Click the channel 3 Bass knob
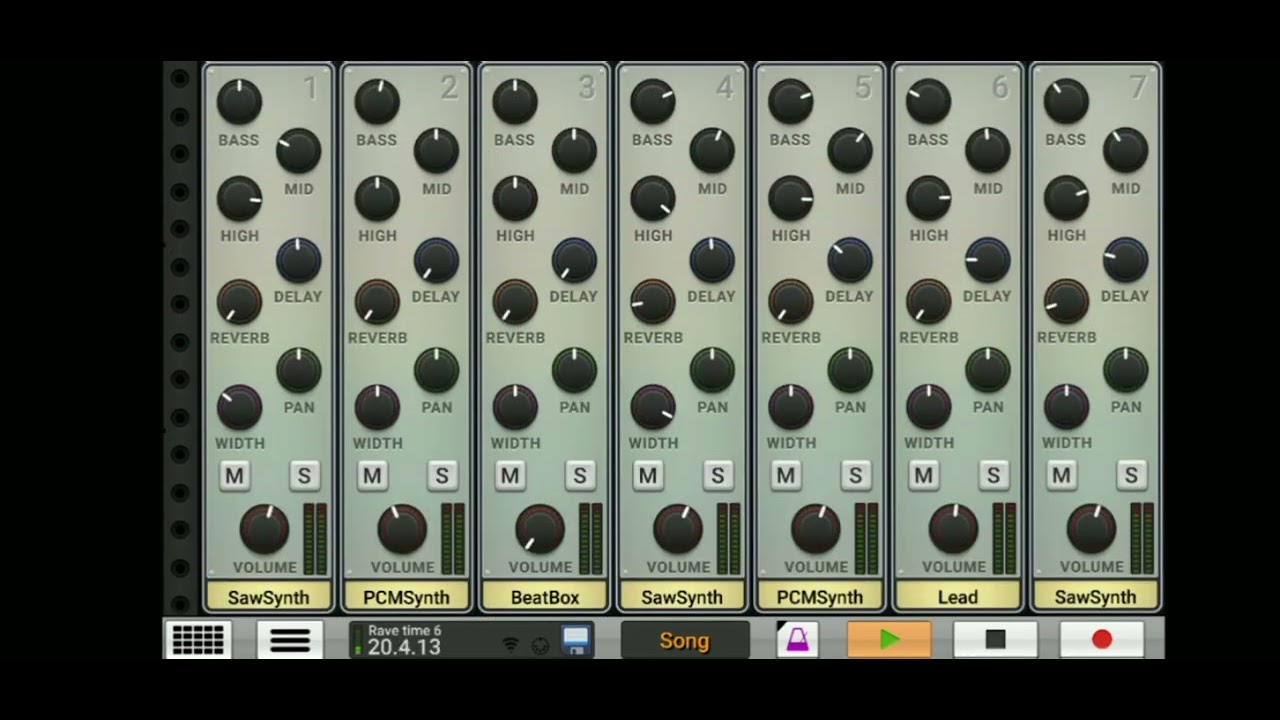The width and height of the screenshot is (1280, 720). pyautogui.click(x=515, y=102)
